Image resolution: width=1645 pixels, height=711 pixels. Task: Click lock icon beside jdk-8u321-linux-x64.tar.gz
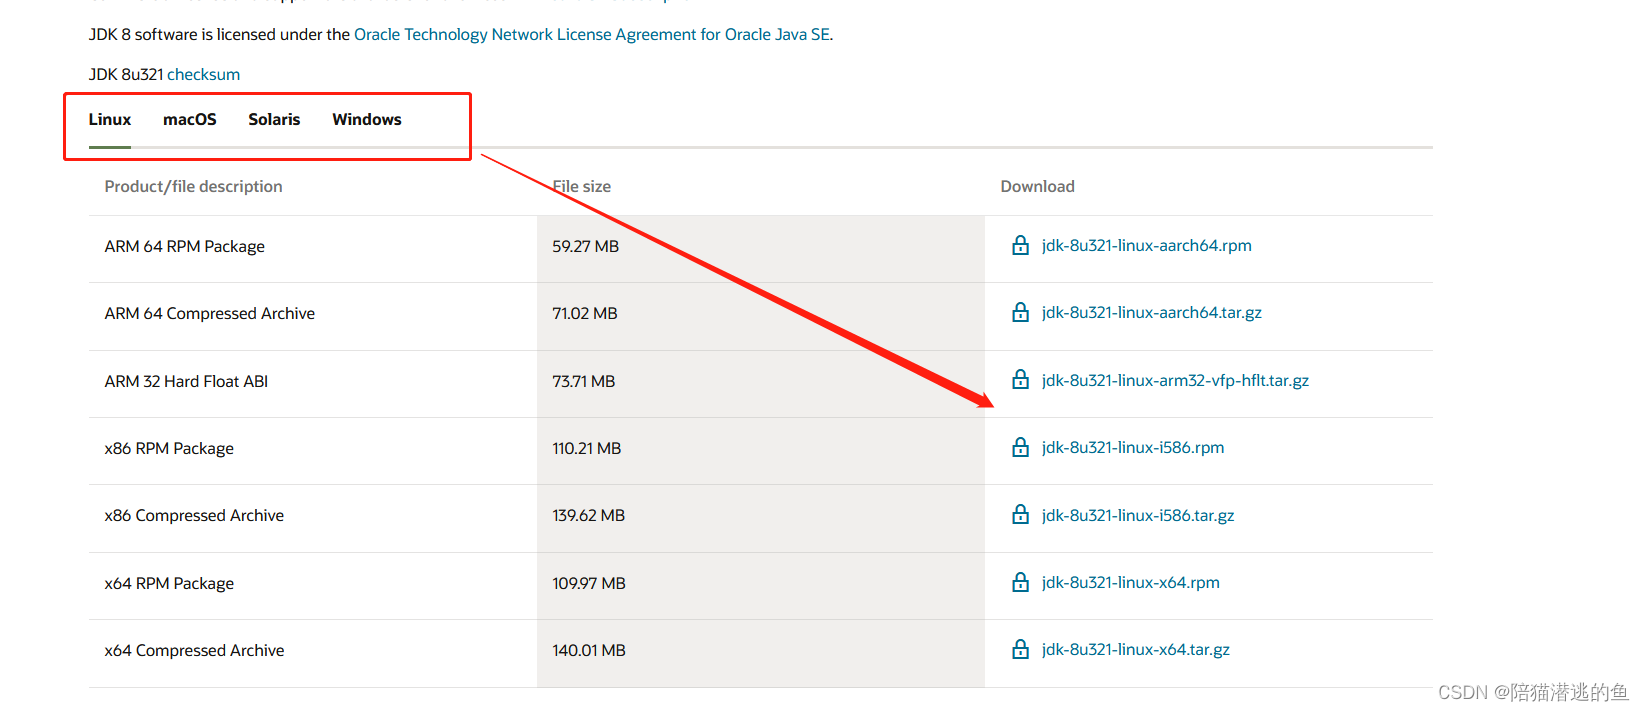(1020, 649)
